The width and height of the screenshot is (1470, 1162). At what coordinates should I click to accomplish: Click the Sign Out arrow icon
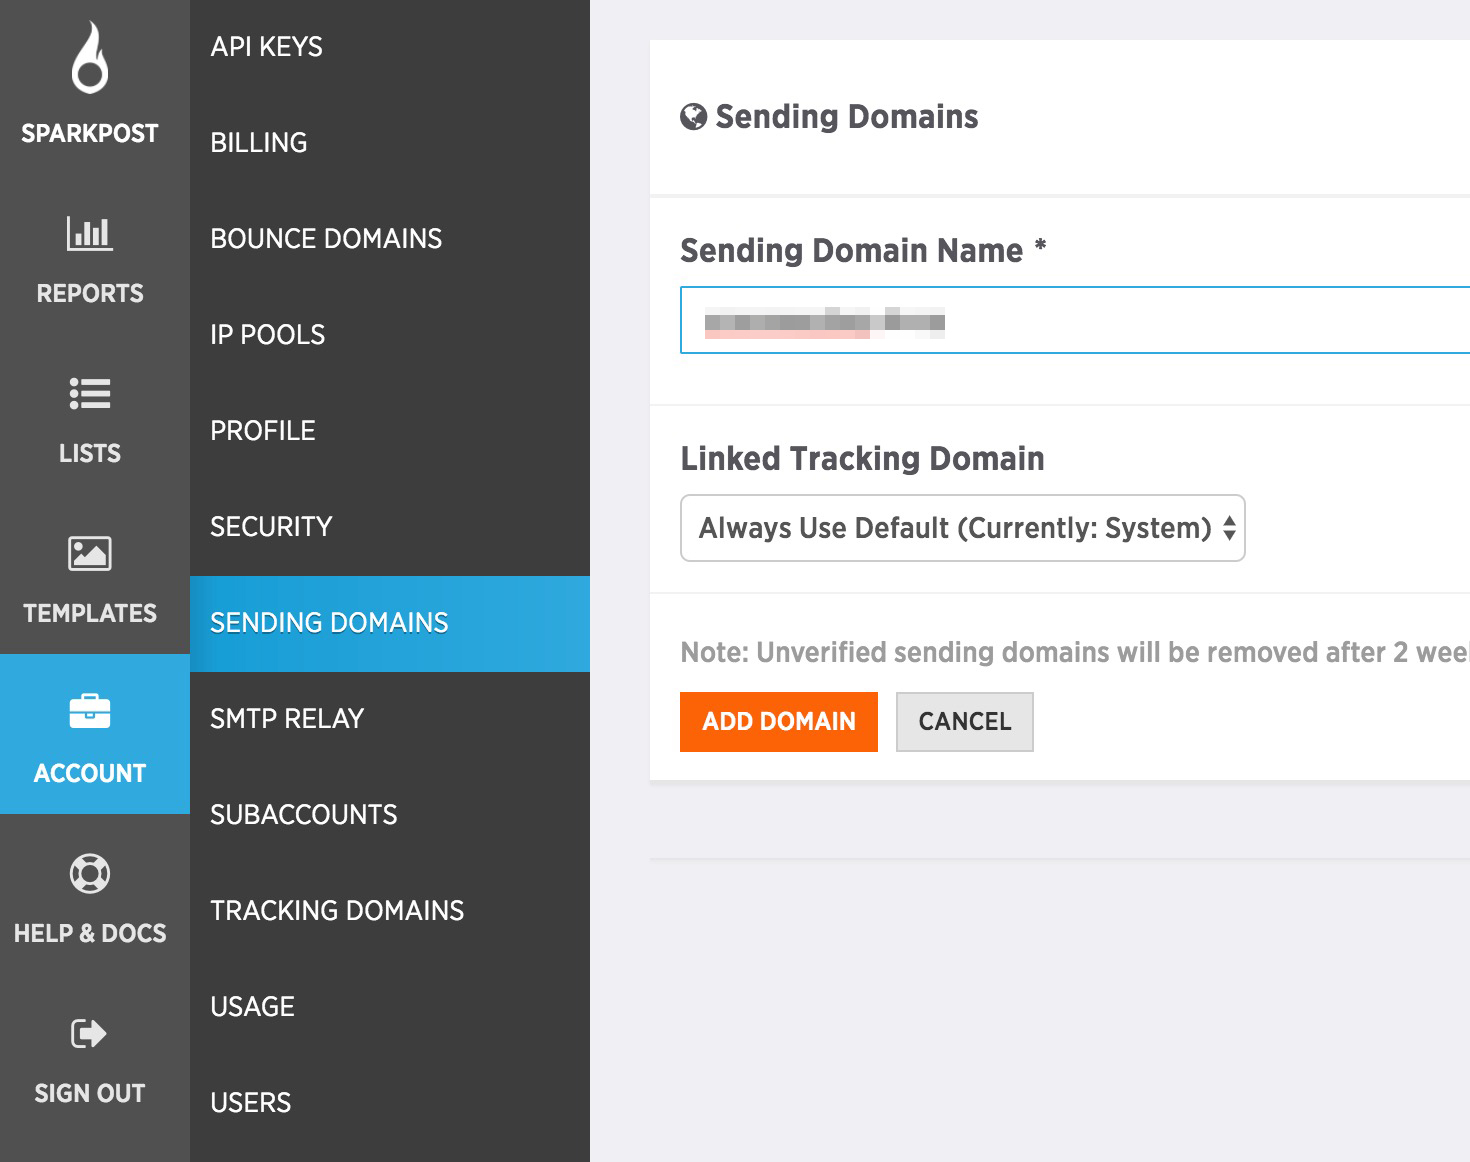[89, 1033]
